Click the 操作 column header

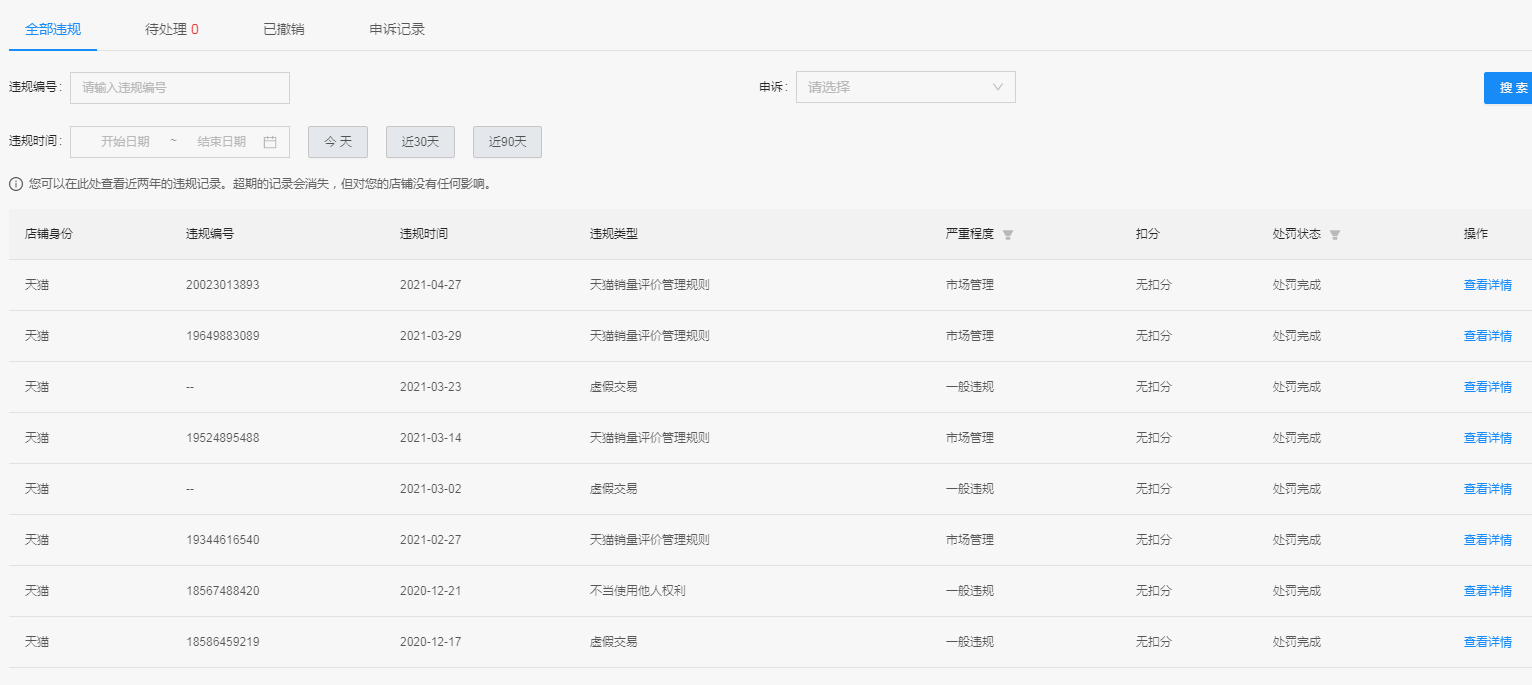coord(1476,234)
